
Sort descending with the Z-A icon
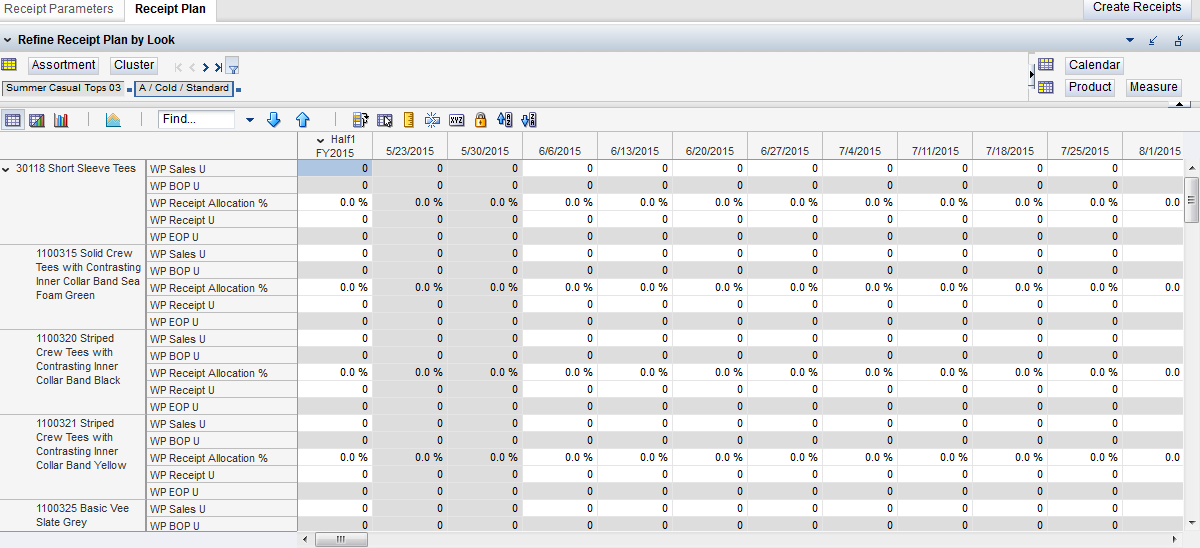pos(529,120)
